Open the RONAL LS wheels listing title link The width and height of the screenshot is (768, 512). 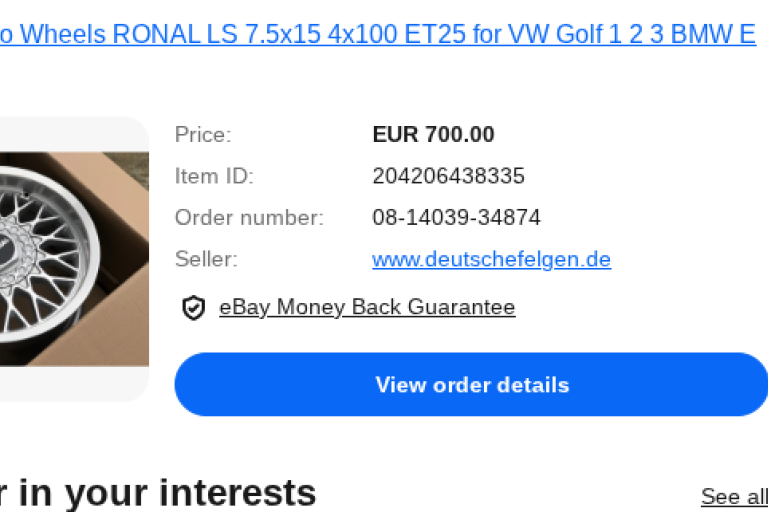point(378,35)
